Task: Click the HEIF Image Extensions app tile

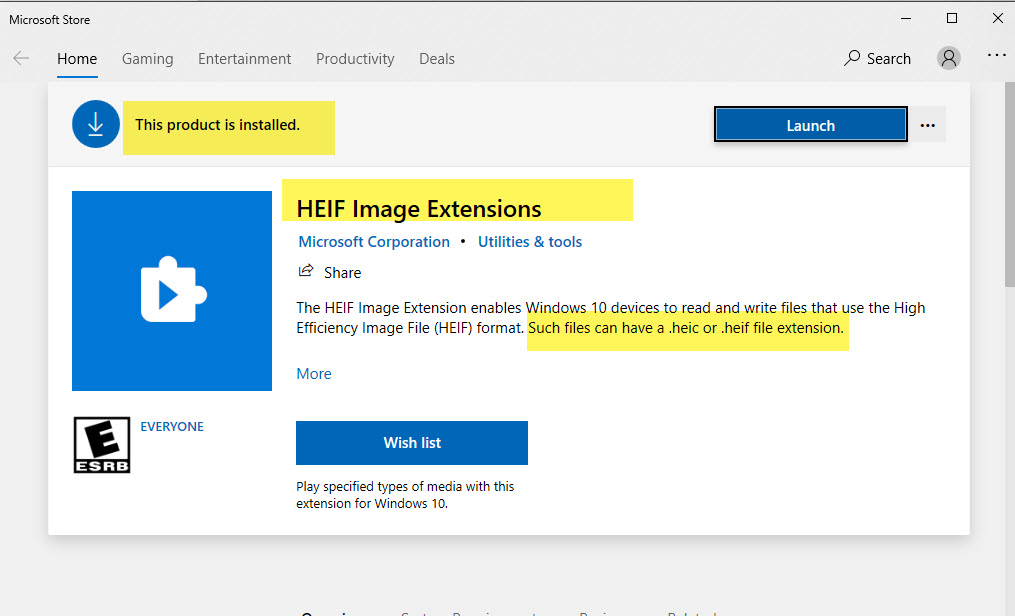Action: 172,291
